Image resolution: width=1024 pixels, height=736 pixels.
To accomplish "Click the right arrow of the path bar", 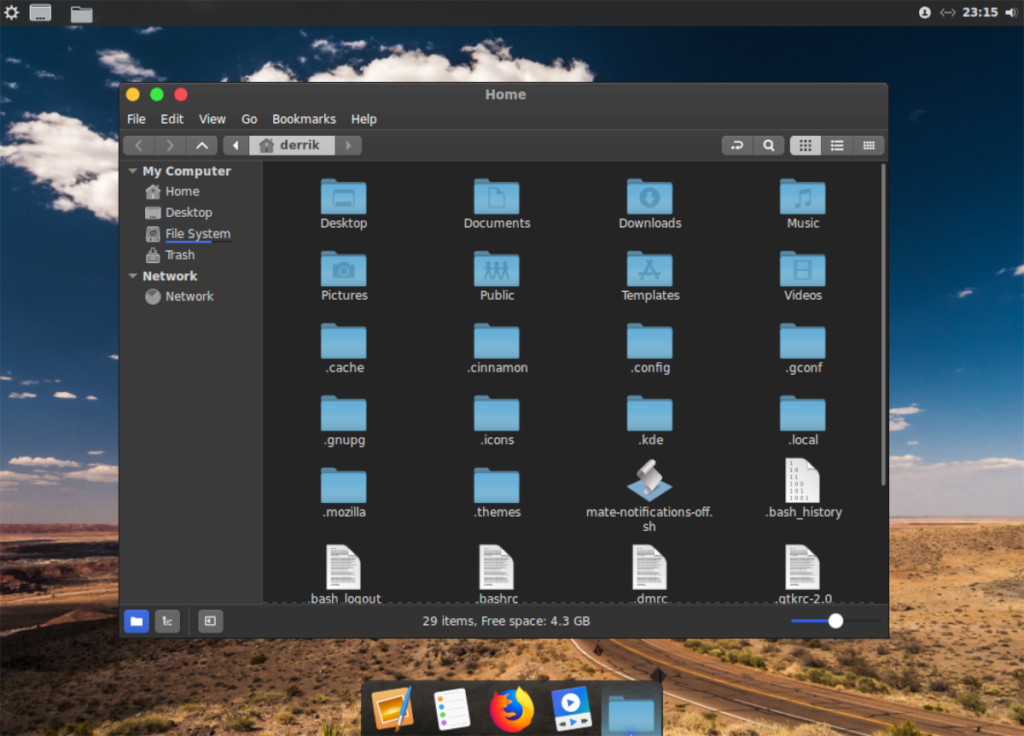I will pyautogui.click(x=348, y=146).
